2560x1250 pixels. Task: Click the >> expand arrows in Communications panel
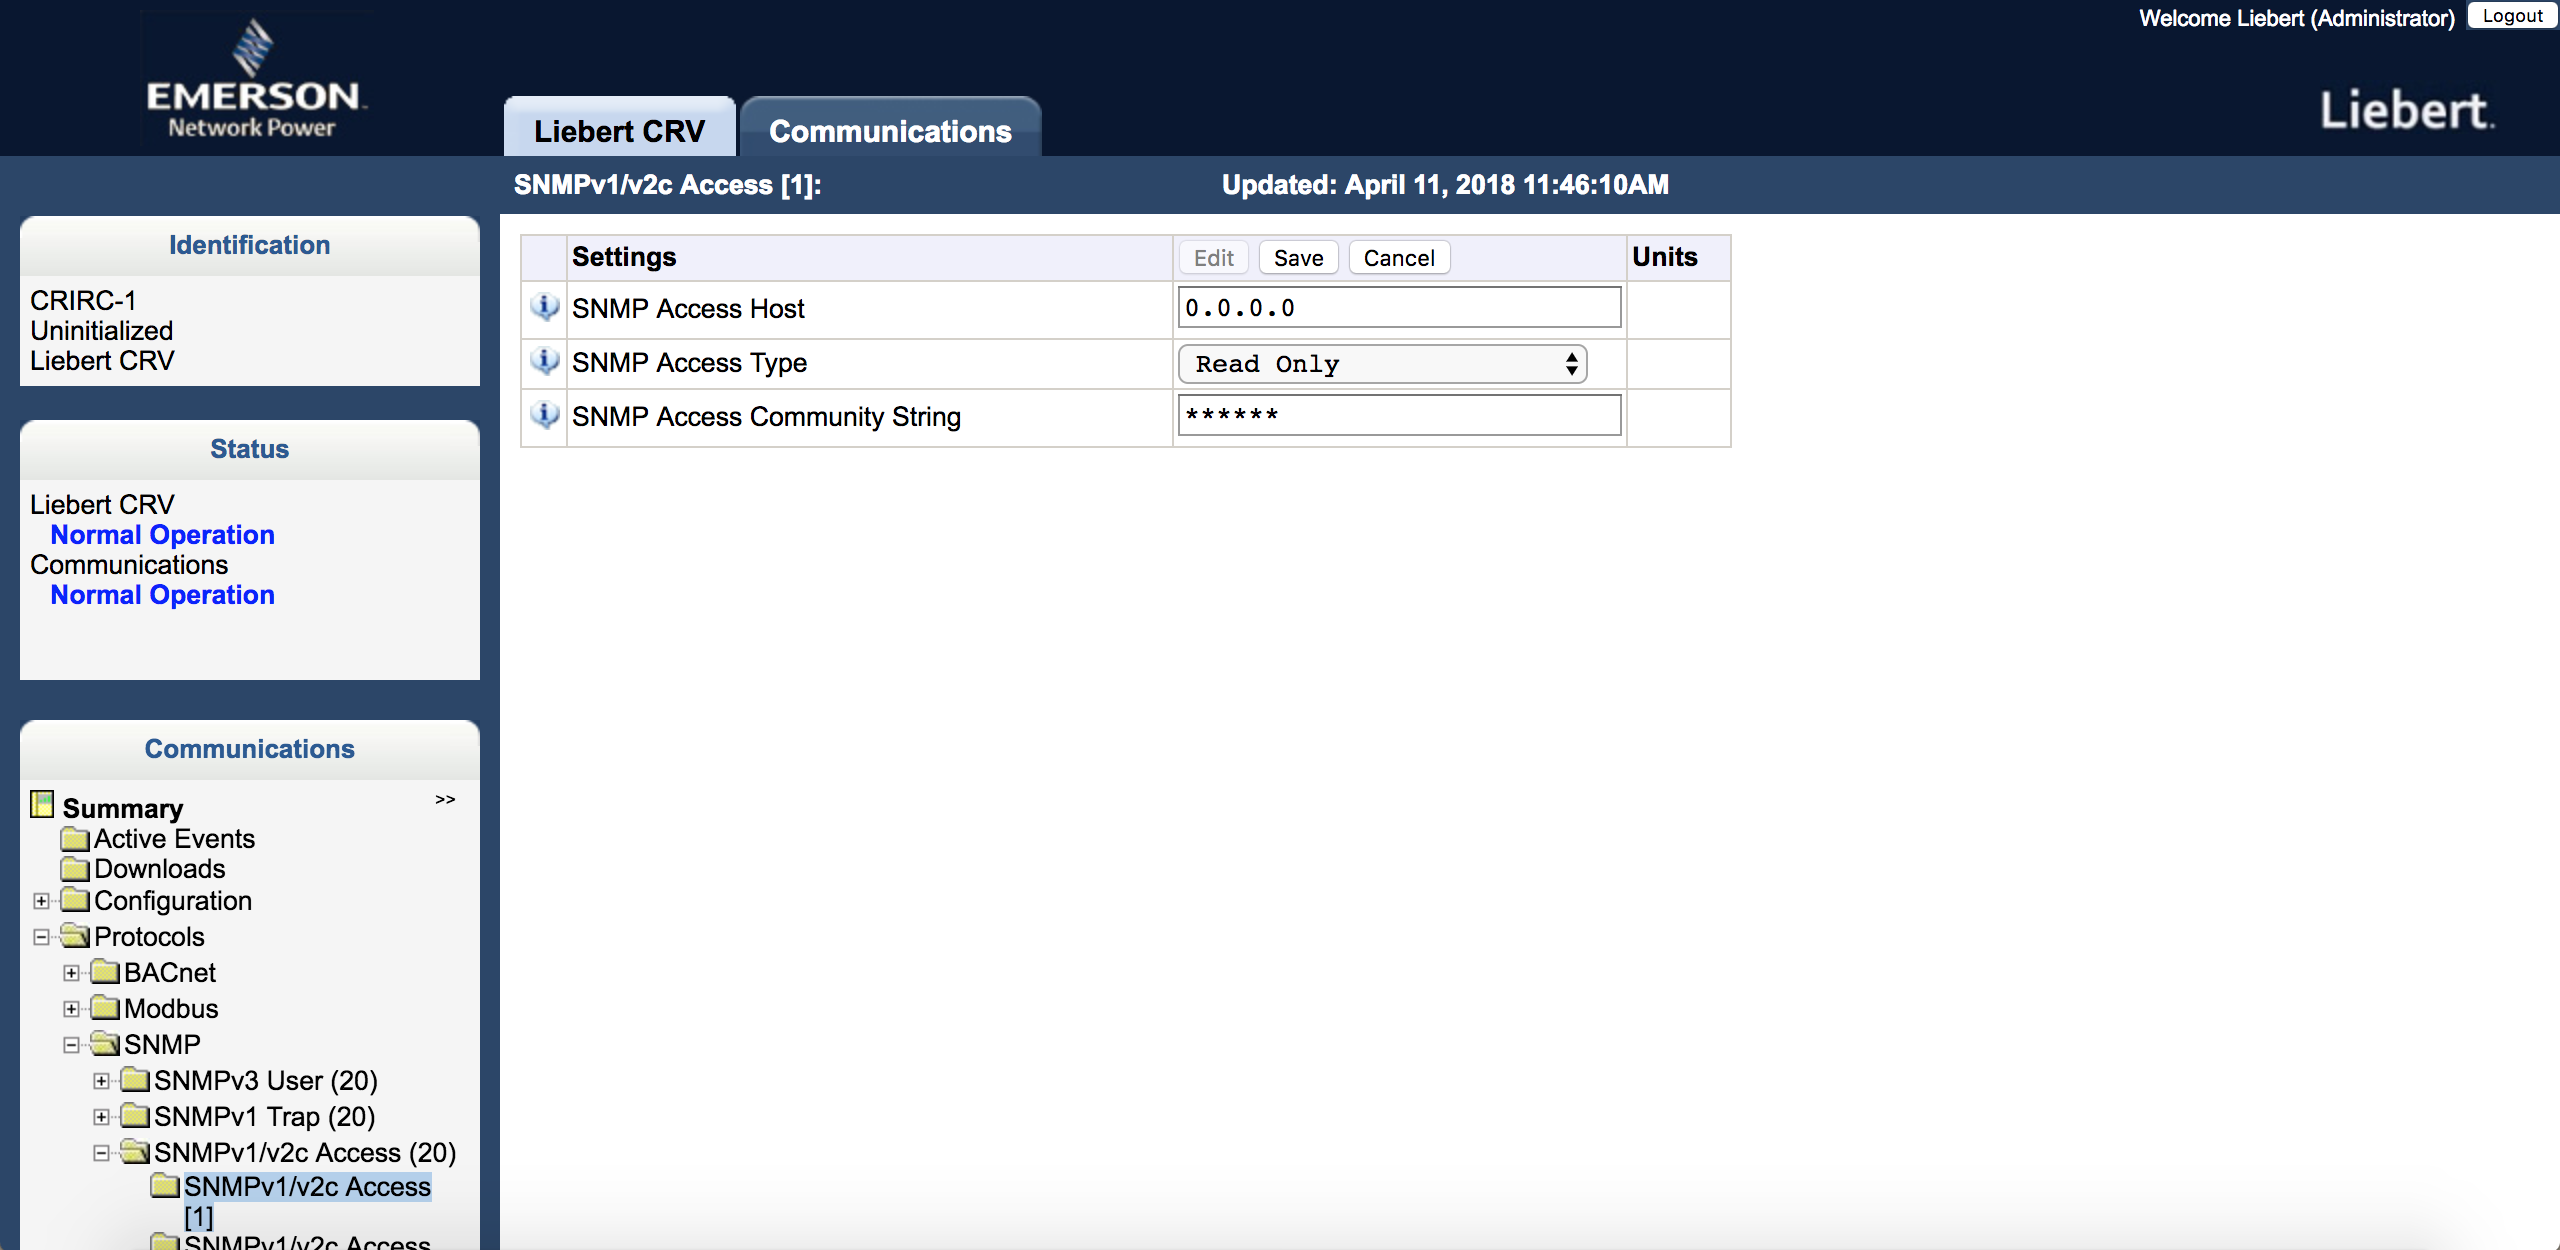445,799
